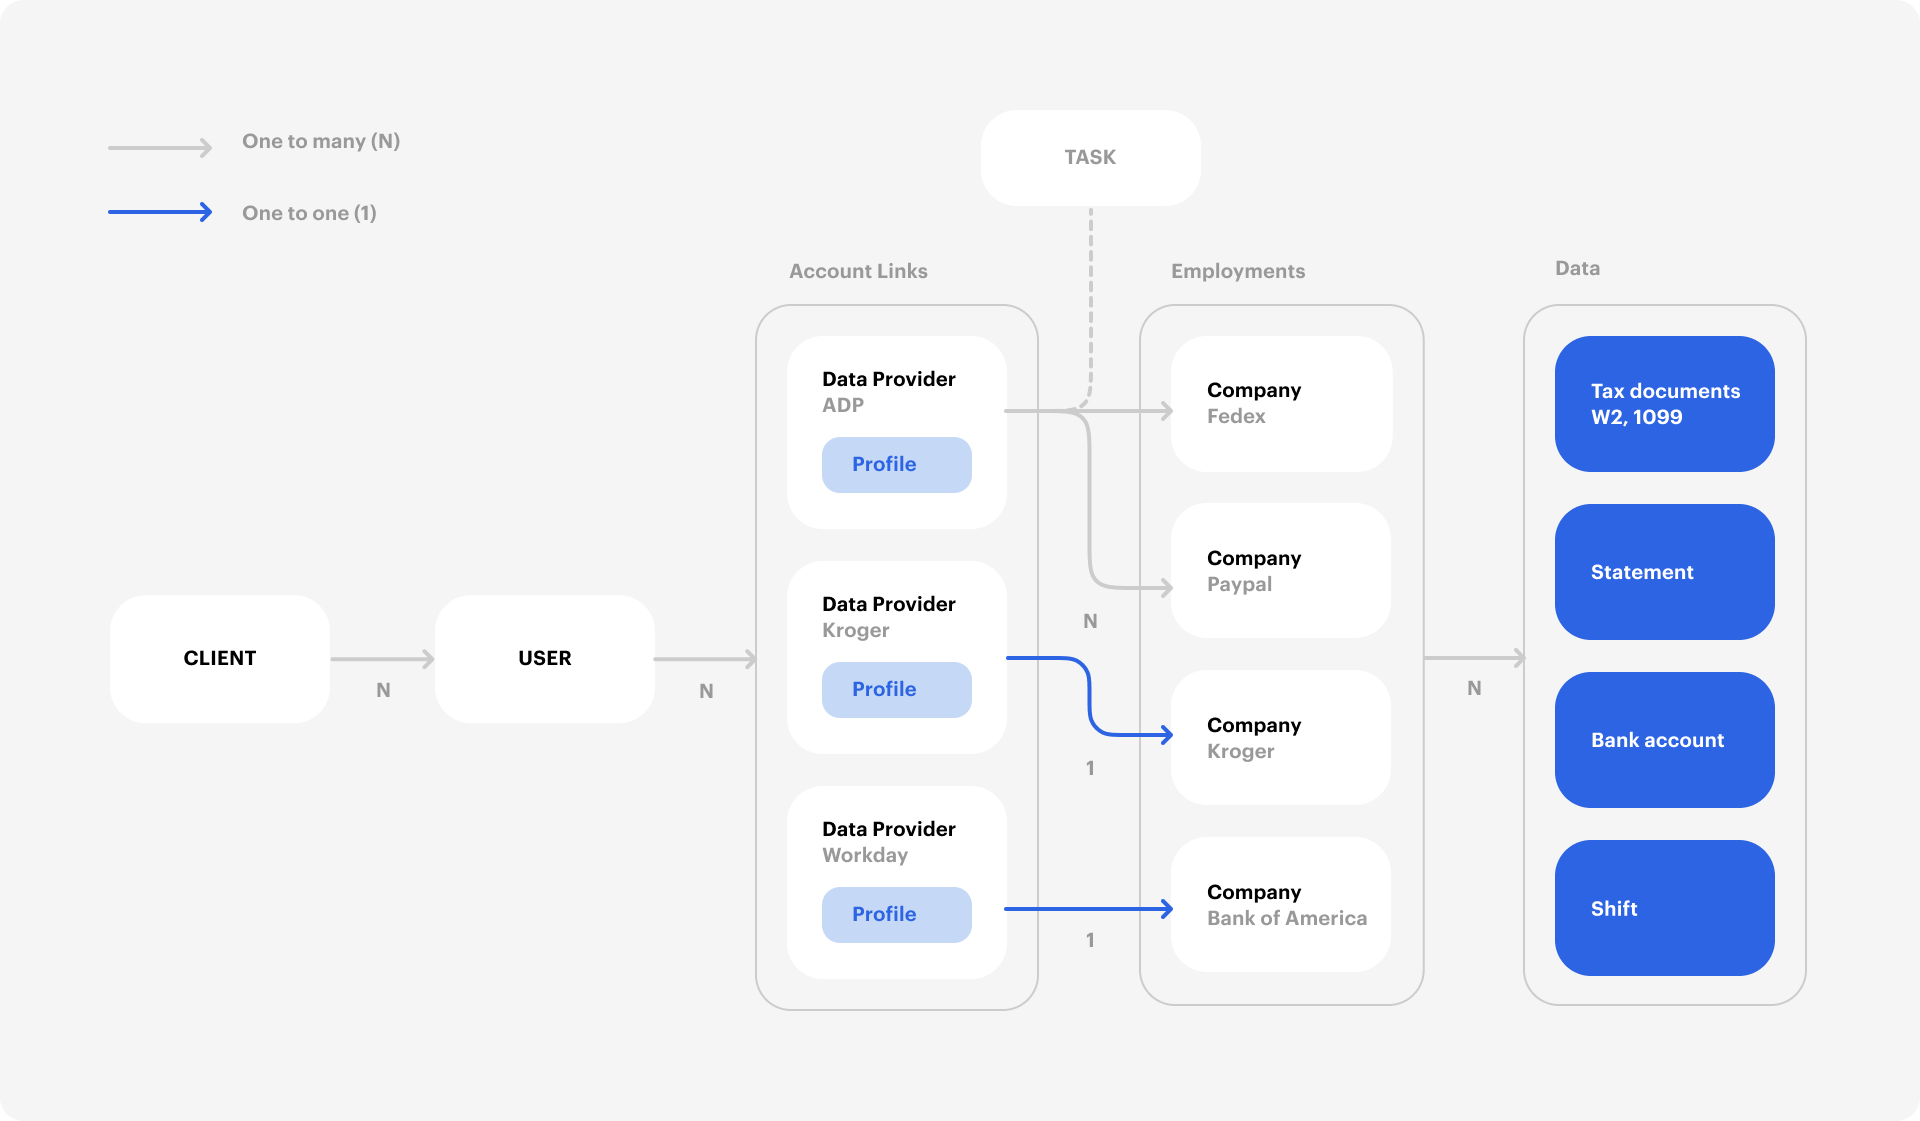Click the Profile button under ADP
This screenshot has width=1920, height=1121.
click(x=896, y=464)
